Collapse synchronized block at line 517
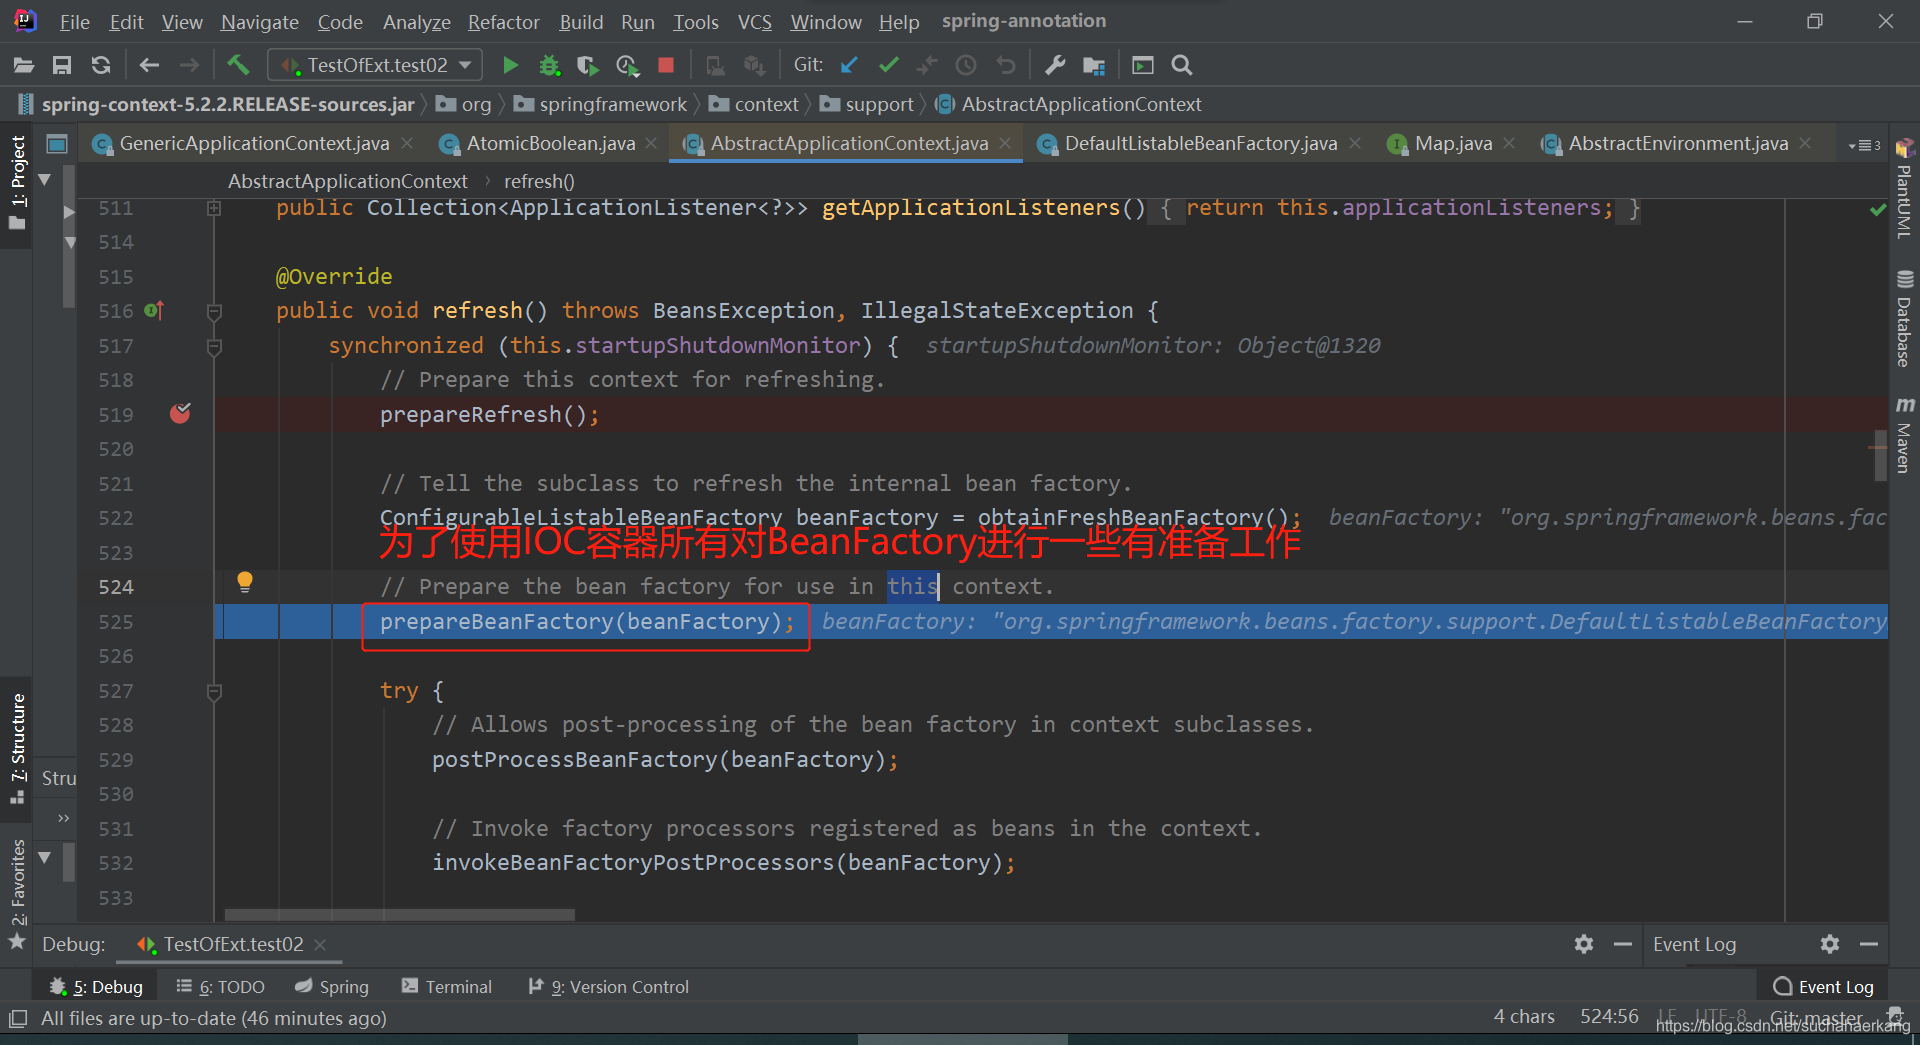1920x1045 pixels. coord(214,347)
